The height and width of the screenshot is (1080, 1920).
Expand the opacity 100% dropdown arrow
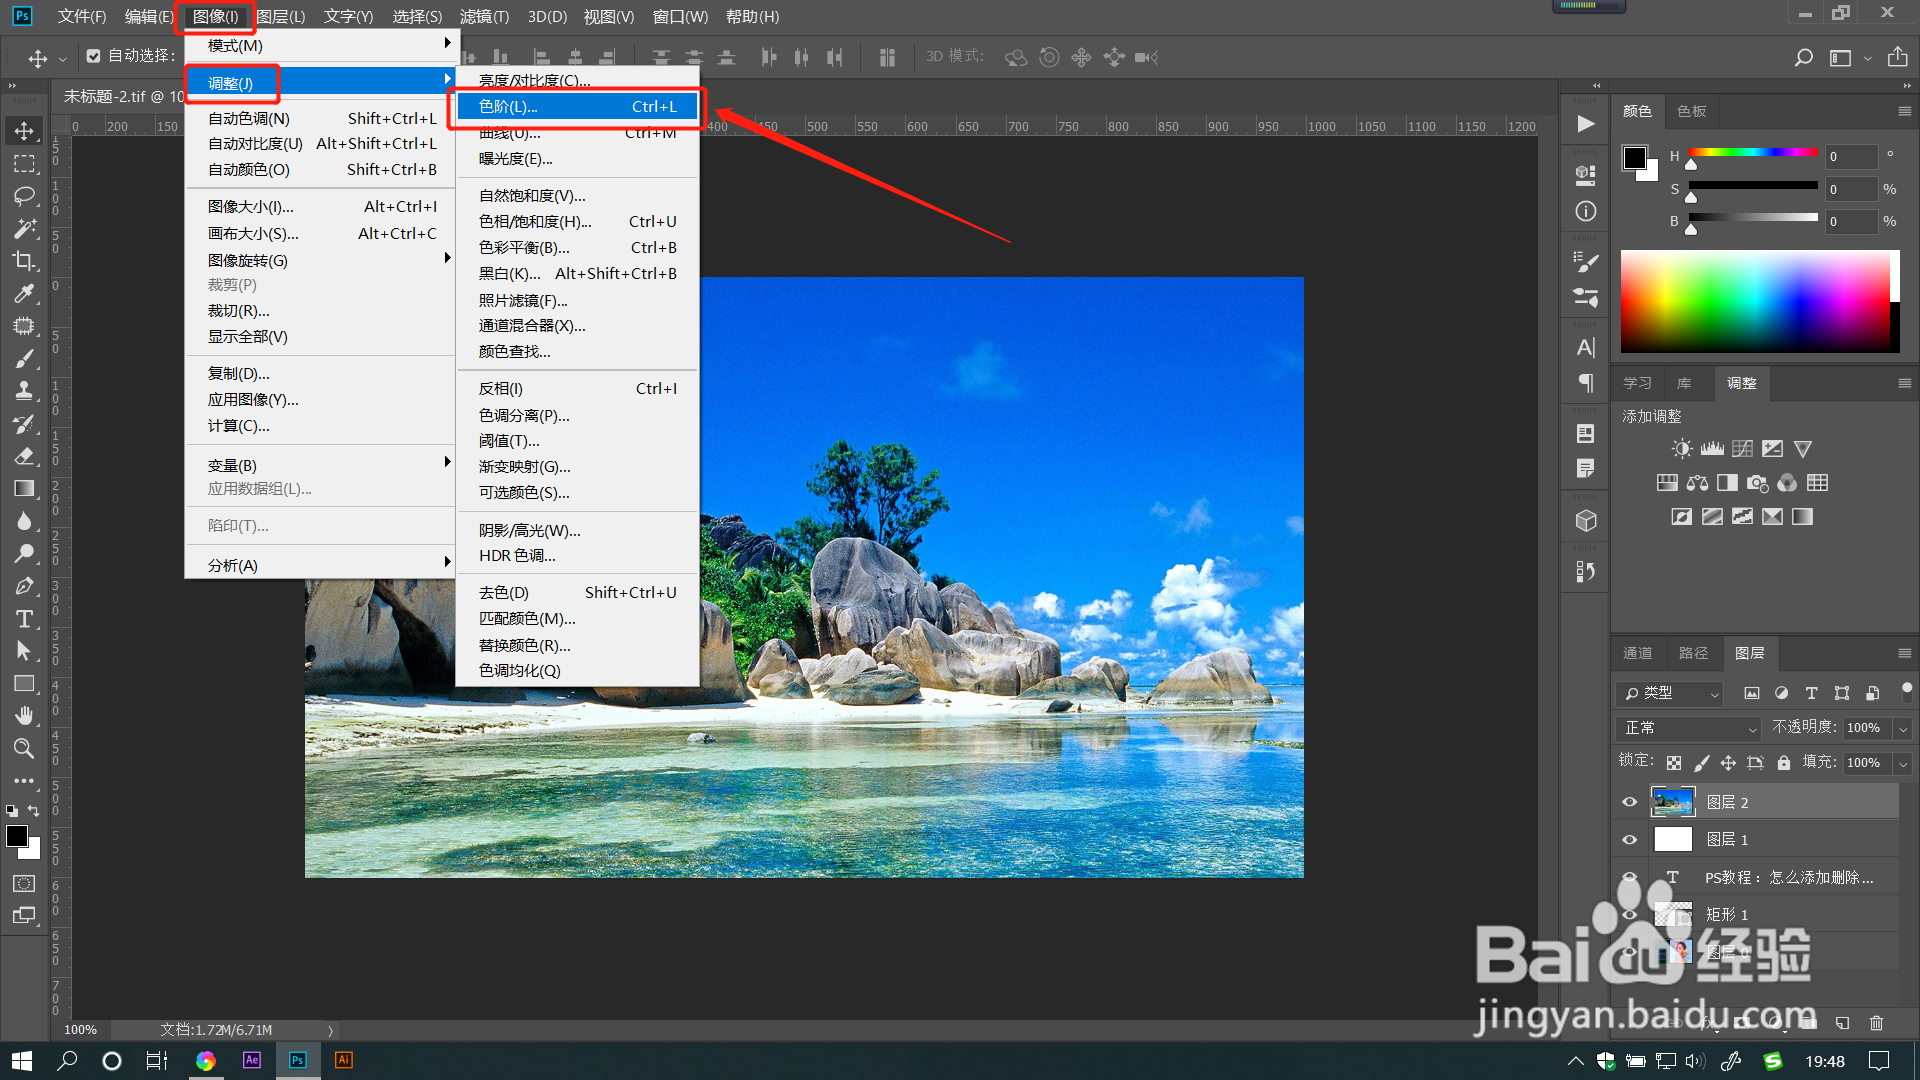pyautogui.click(x=1903, y=729)
